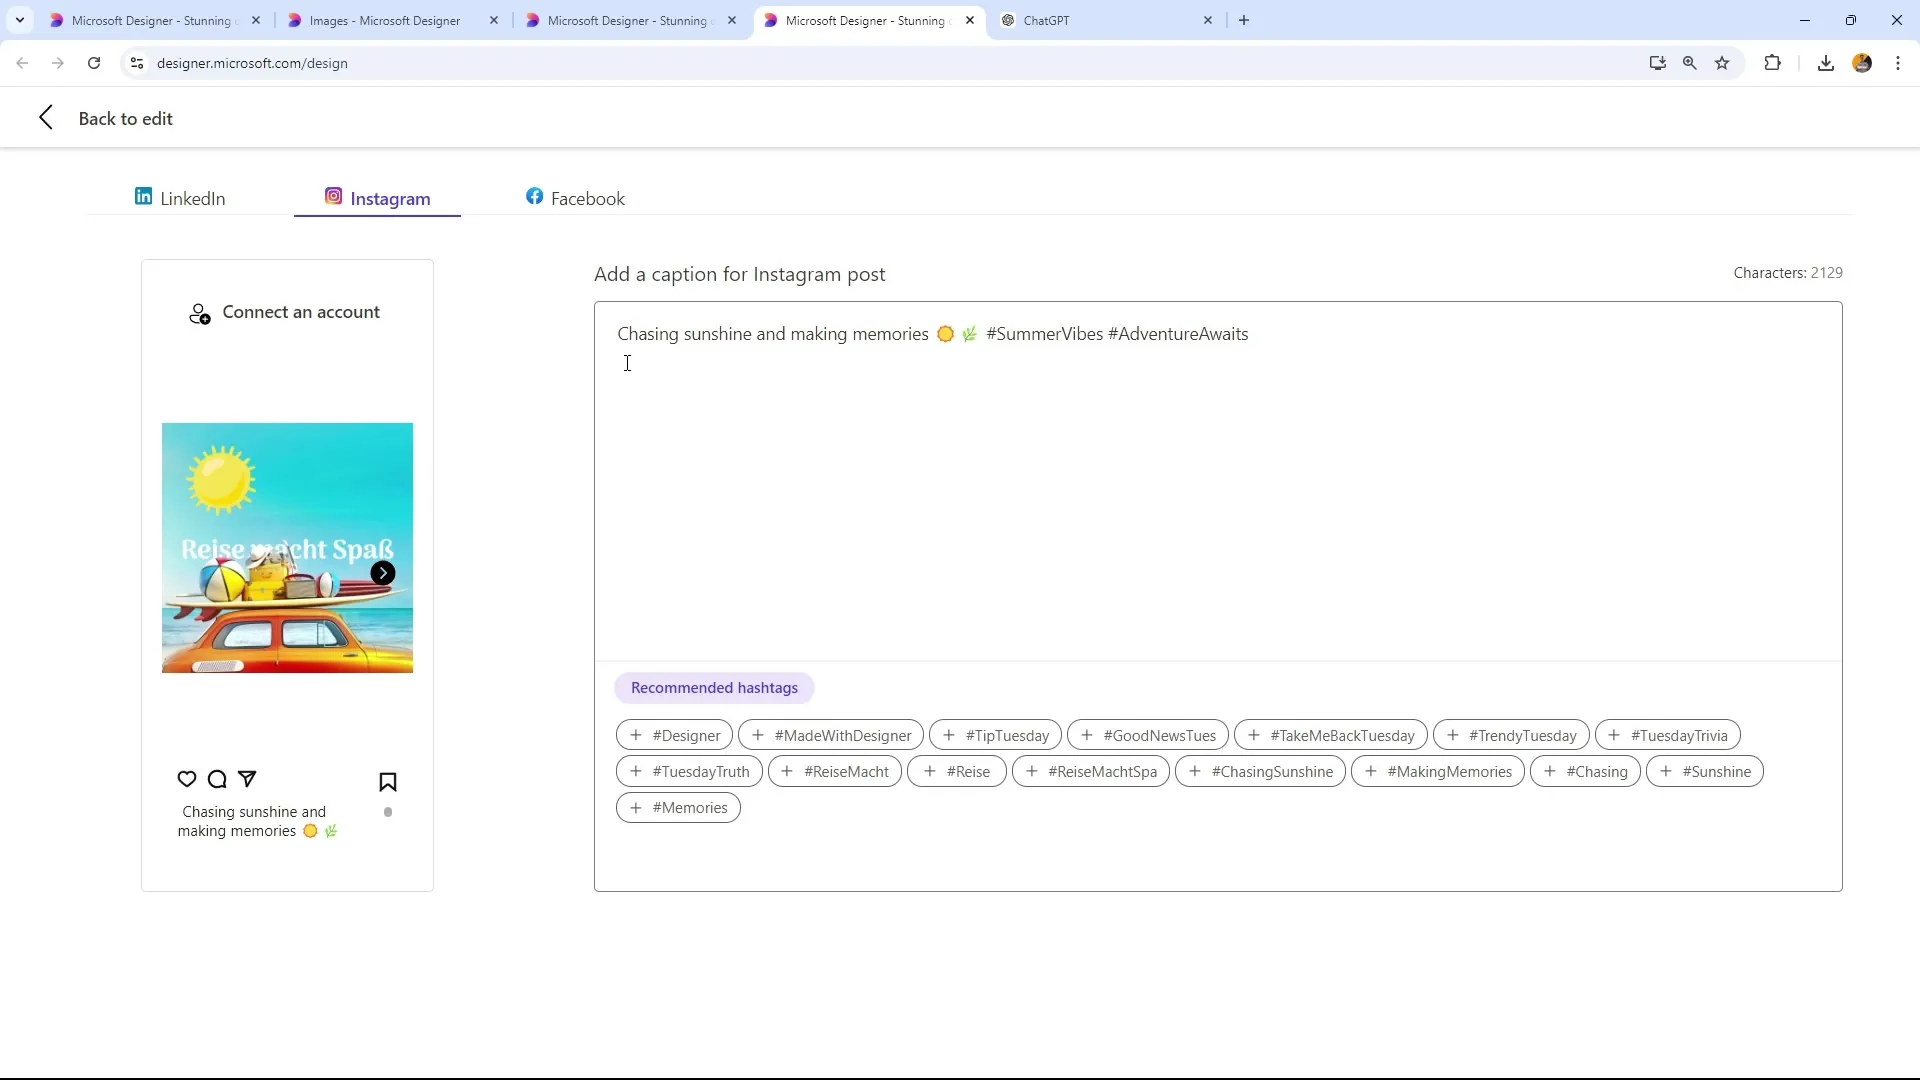Screen dimensions: 1920x1080
Task: View site information icon in address bar
Action: click(137, 63)
